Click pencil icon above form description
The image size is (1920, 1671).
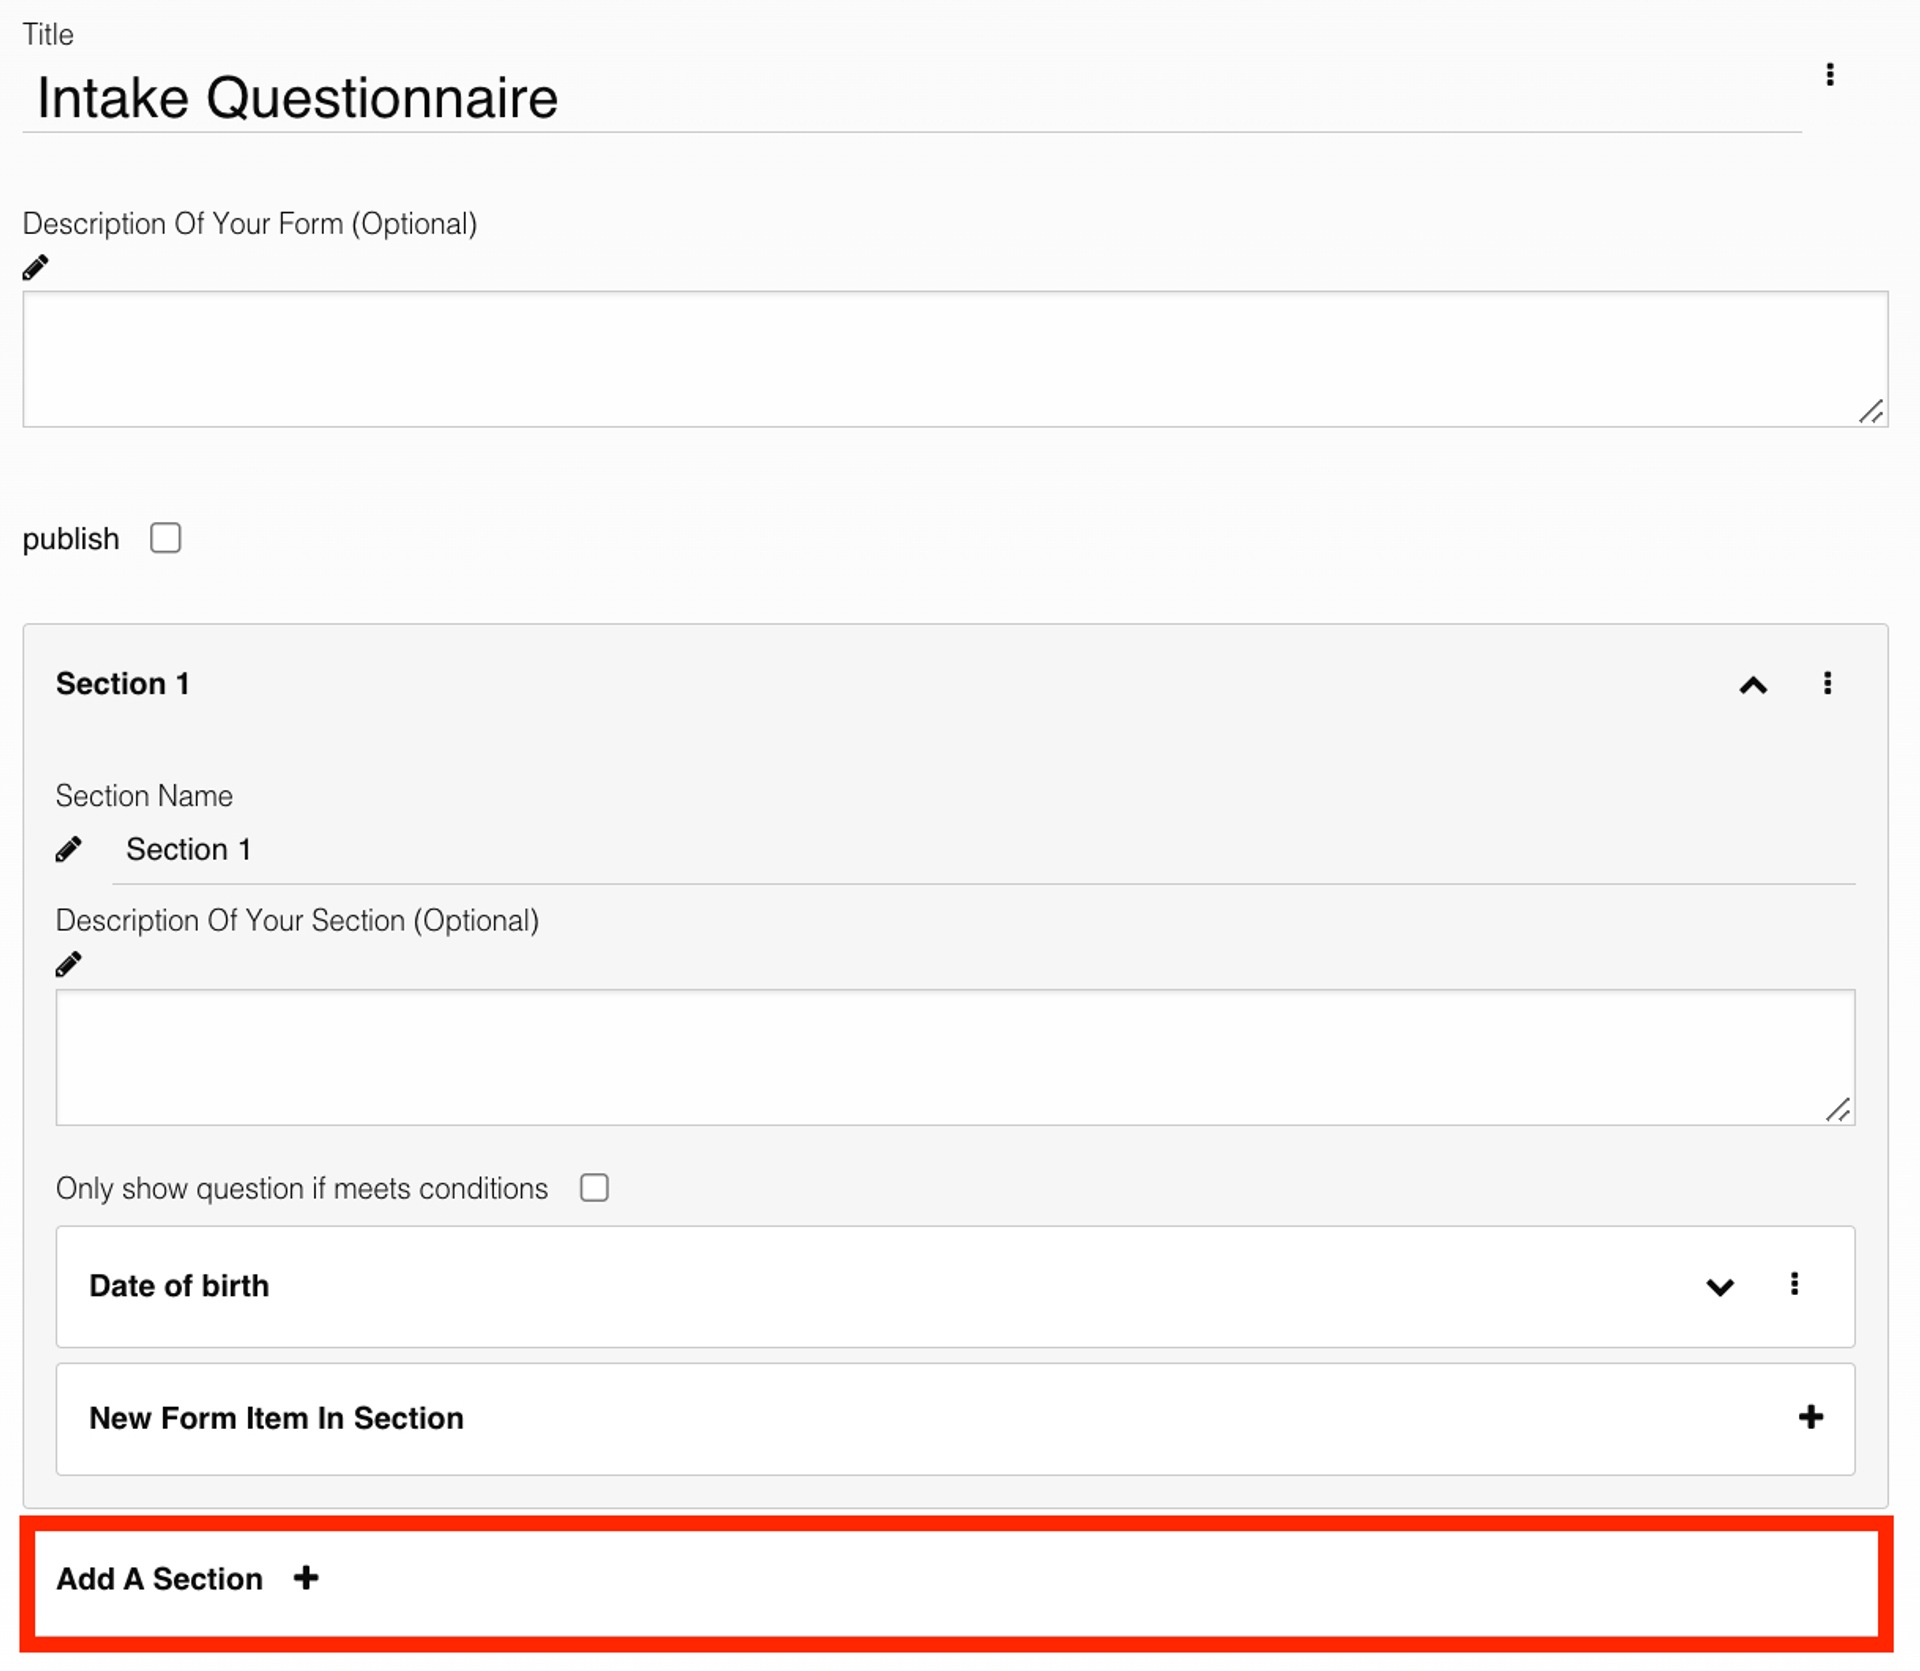(x=35, y=268)
